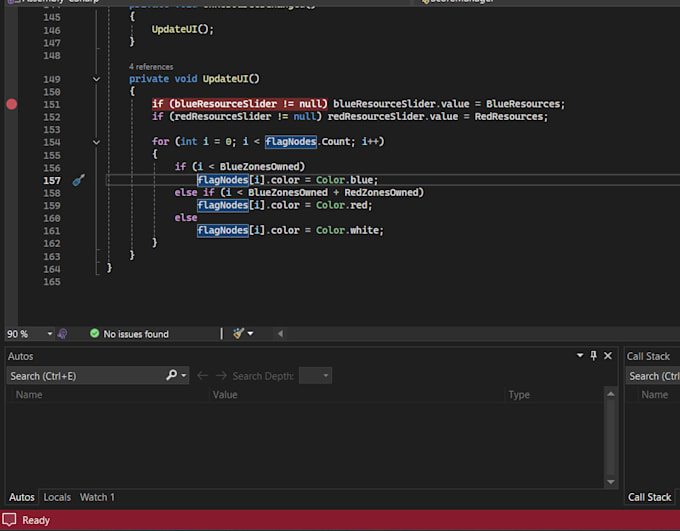Switch to the Watch 1 tab

tap(97, 497)
